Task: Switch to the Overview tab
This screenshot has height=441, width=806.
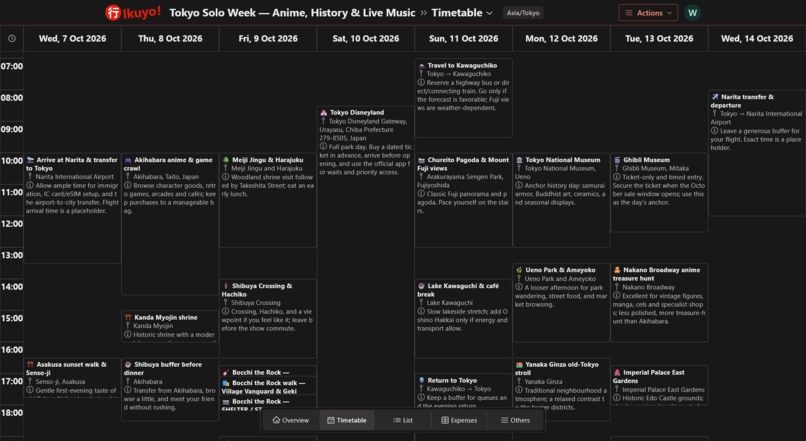Action: pos(290,420)
